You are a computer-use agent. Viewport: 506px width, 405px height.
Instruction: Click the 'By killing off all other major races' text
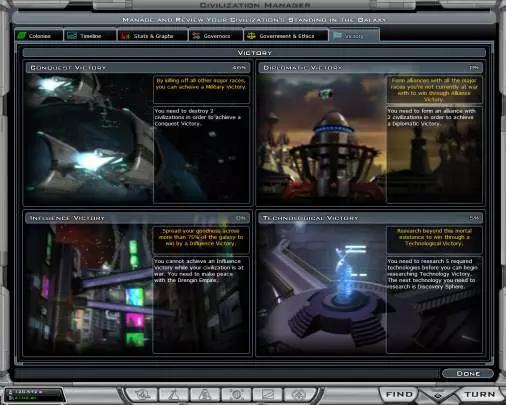coord(201,84)
